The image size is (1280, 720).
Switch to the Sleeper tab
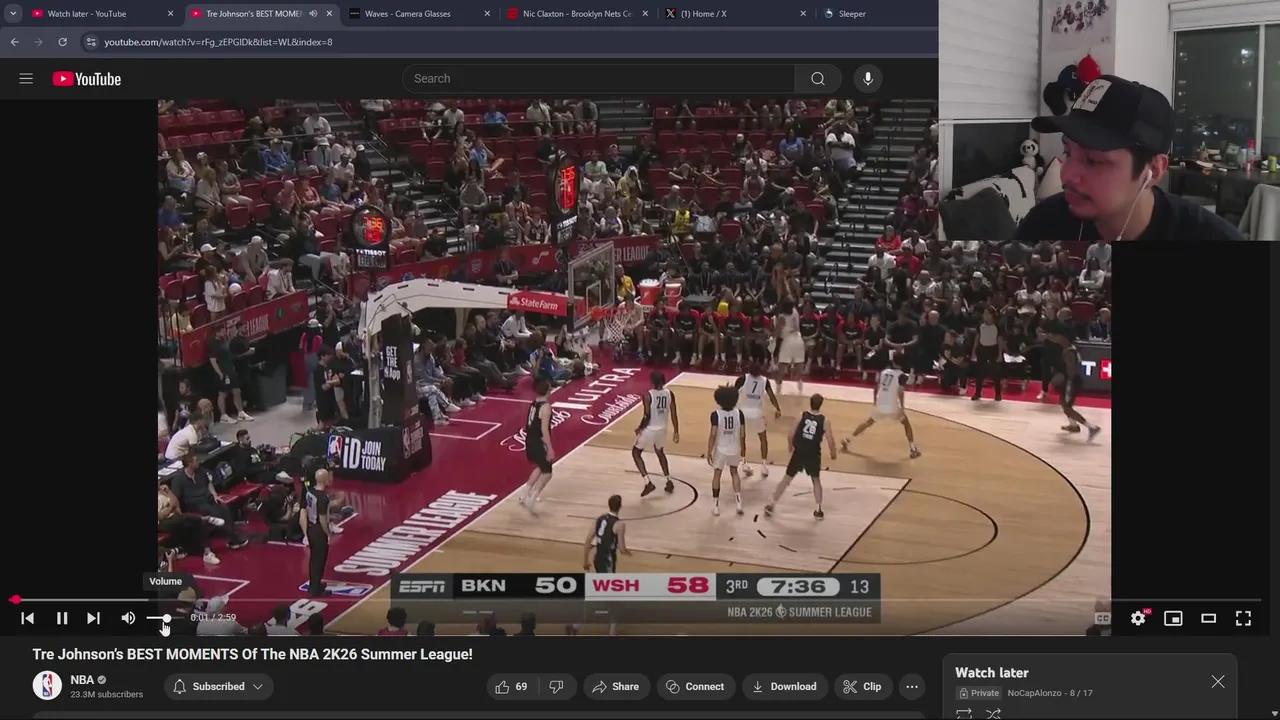point(852,14)
